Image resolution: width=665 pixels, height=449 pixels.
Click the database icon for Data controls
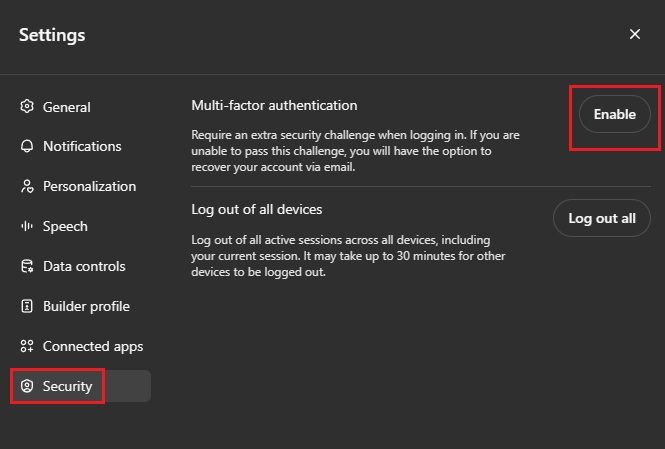pos(27,266)
